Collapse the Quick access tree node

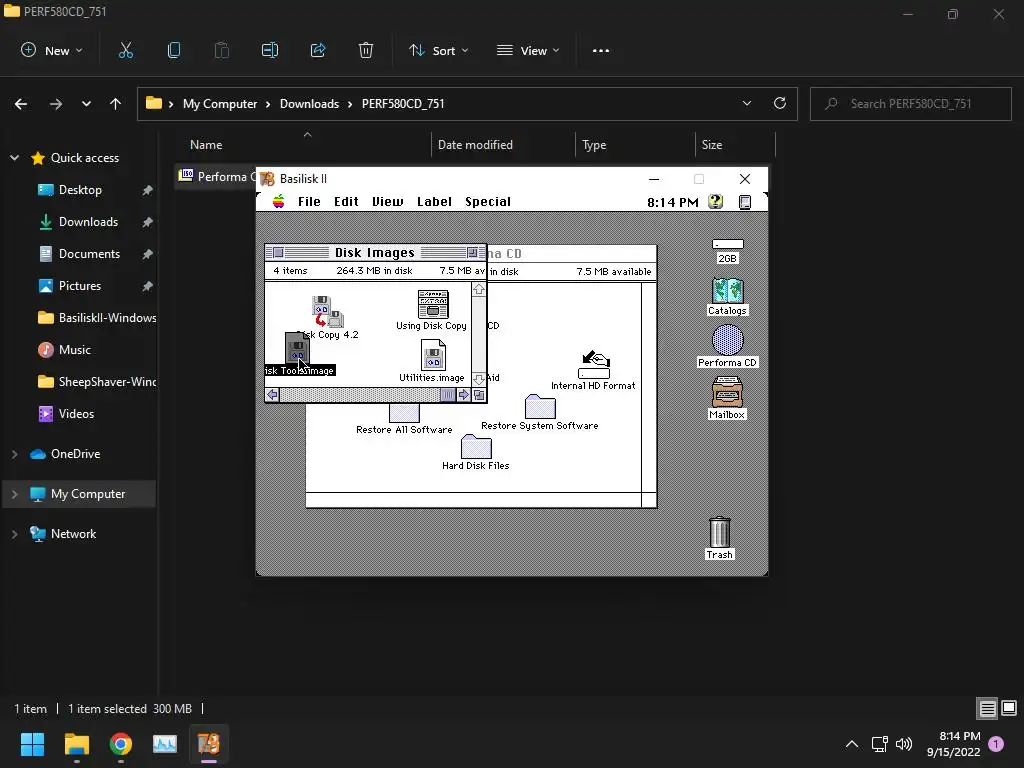pos(14,157)
